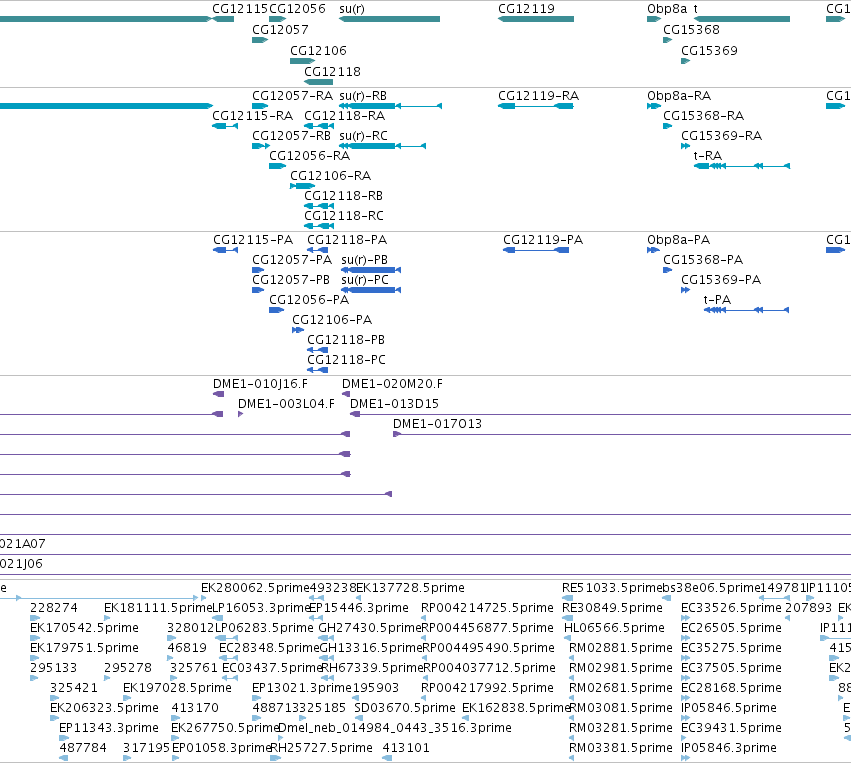This screenshot has width=851, height=763.
Task: Click the t-PA protein label
Action: [x=717, y=300]
